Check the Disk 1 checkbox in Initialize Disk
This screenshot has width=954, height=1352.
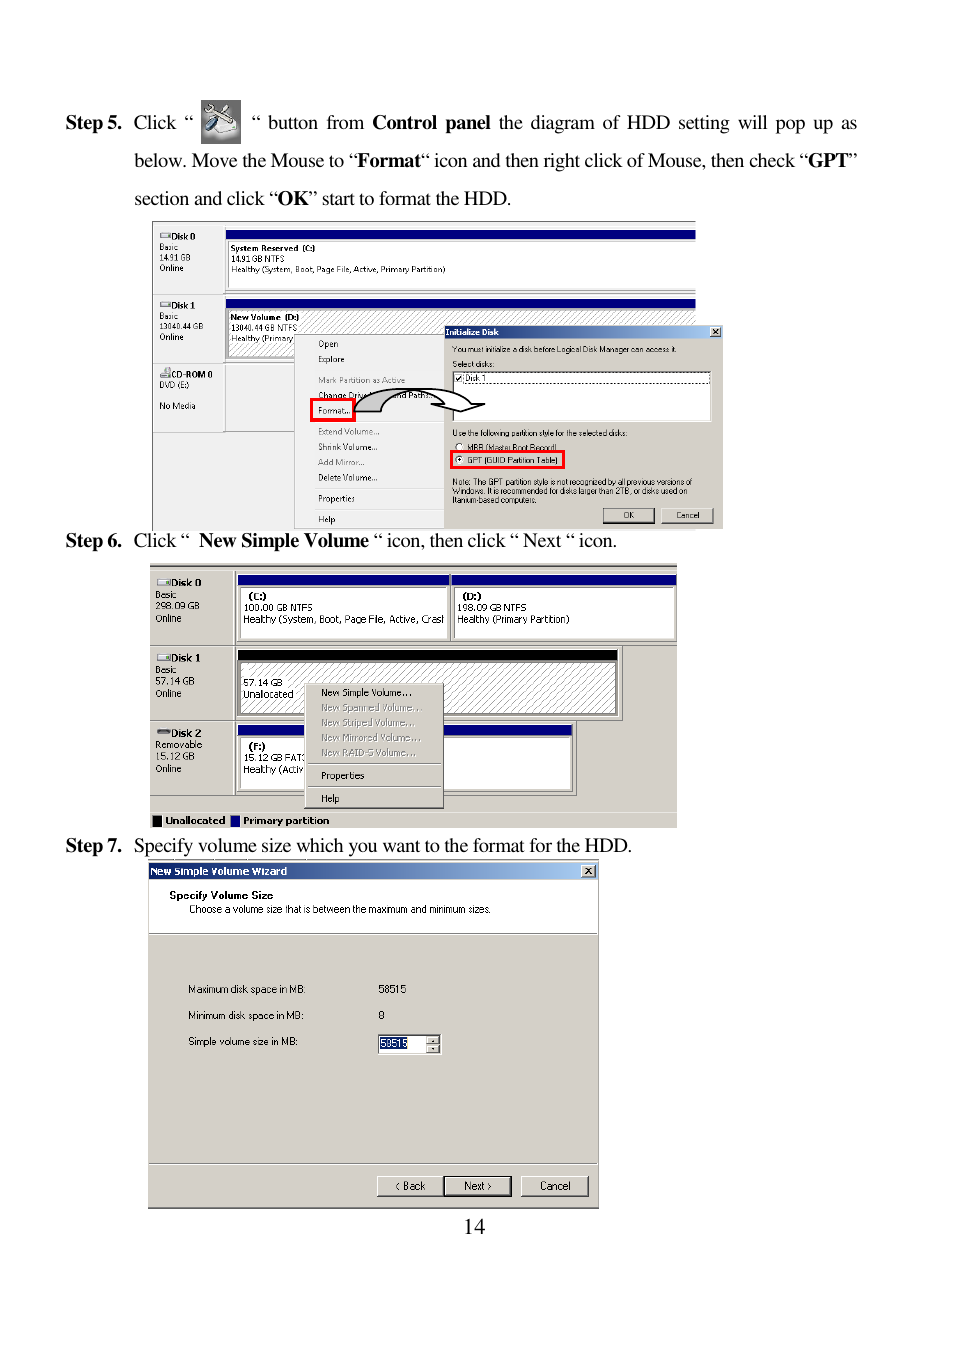[x=459, y=378]
